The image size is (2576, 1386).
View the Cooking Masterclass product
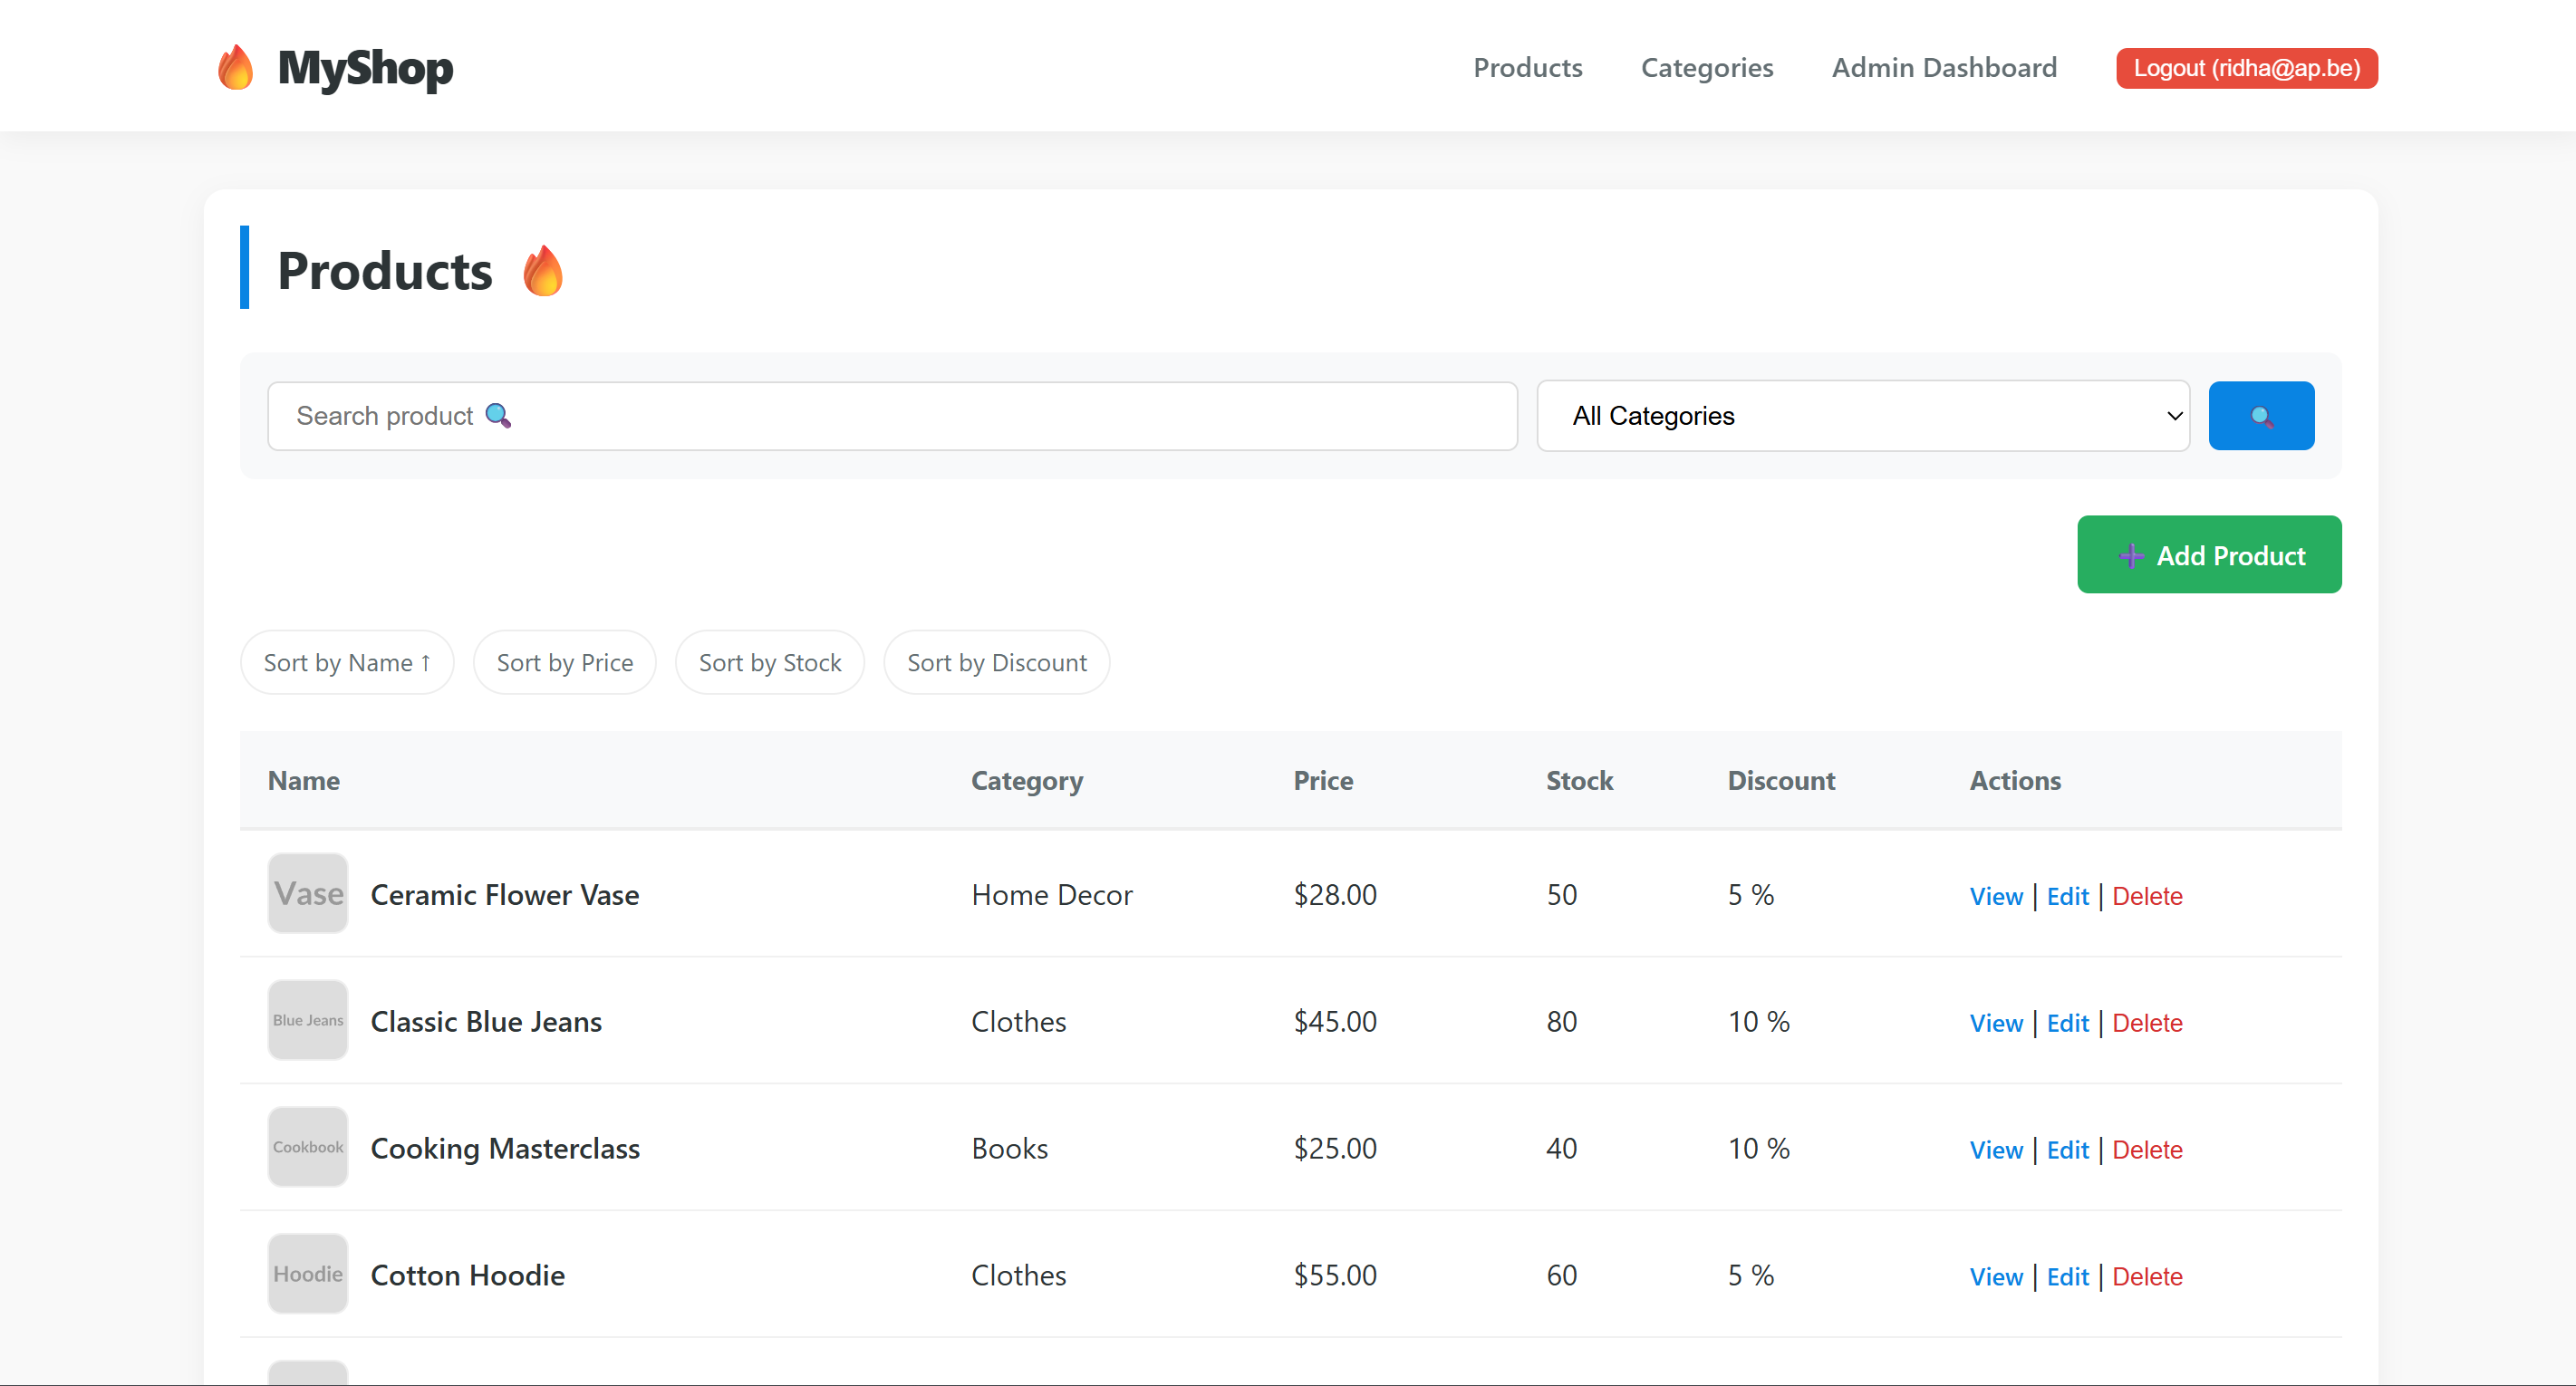click(1996, 1150)
